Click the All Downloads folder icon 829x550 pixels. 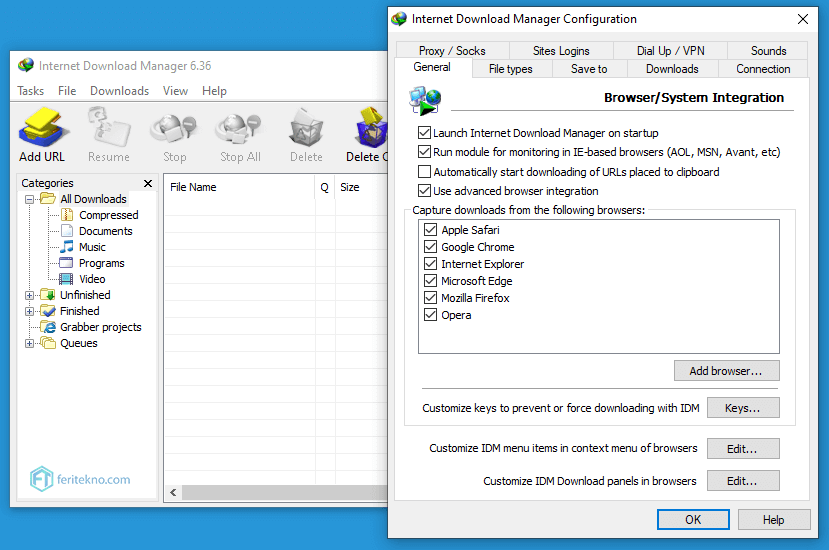48,198
